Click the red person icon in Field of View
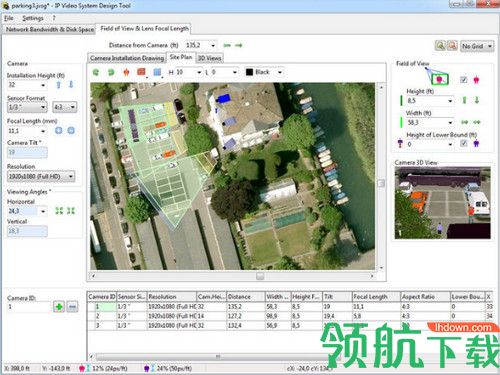The height and width of the screenshot is (375, 500). pyautogui.click(x=476, y=80)
